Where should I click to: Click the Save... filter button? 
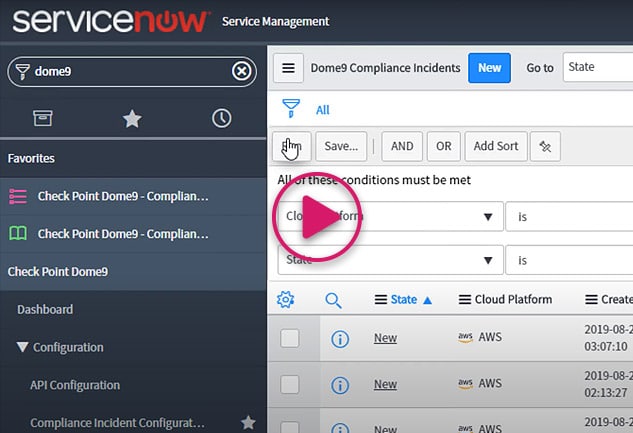341,146
